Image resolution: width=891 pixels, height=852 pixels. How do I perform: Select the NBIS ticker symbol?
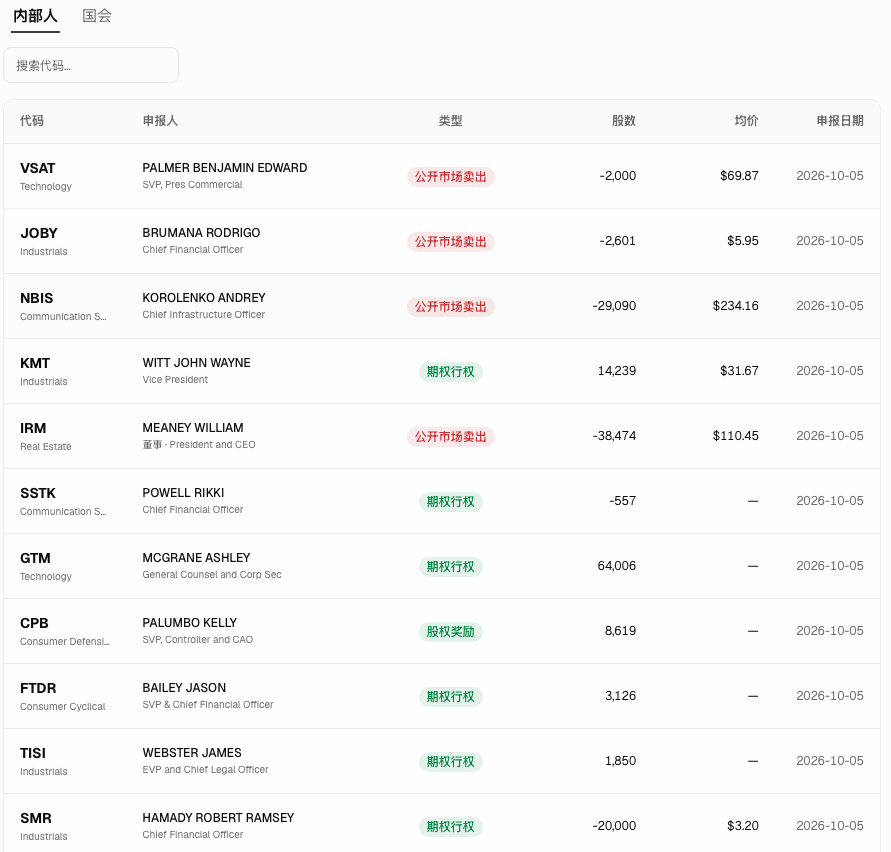[x=36, y=298]
